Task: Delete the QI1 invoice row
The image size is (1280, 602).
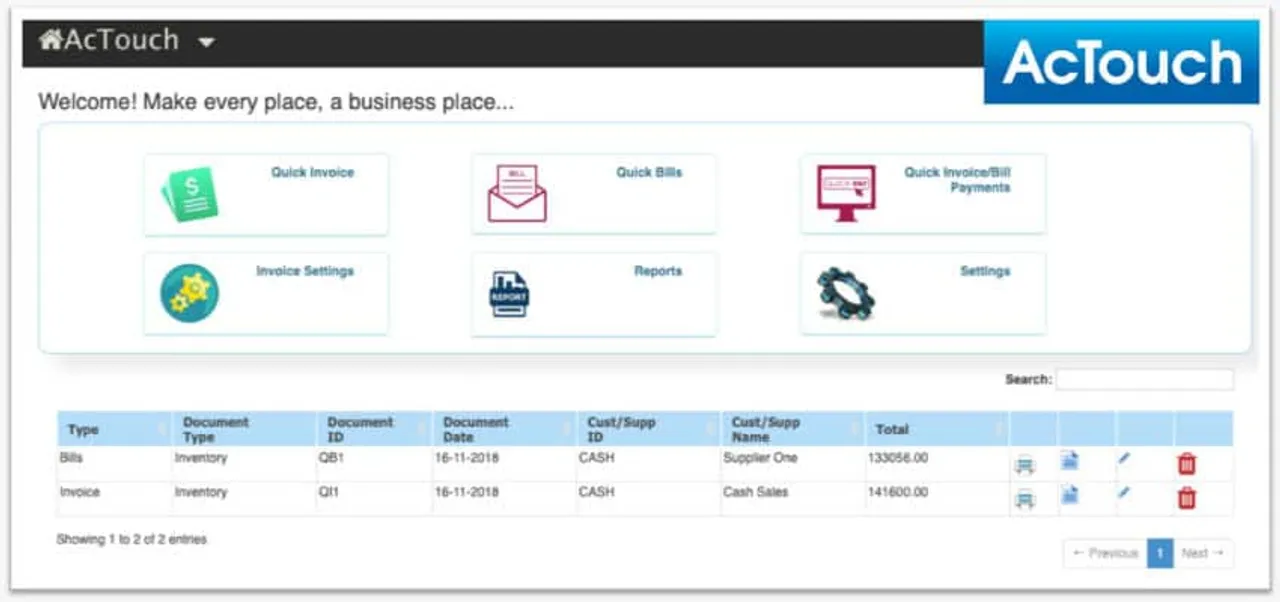Action: point(1186,498)
